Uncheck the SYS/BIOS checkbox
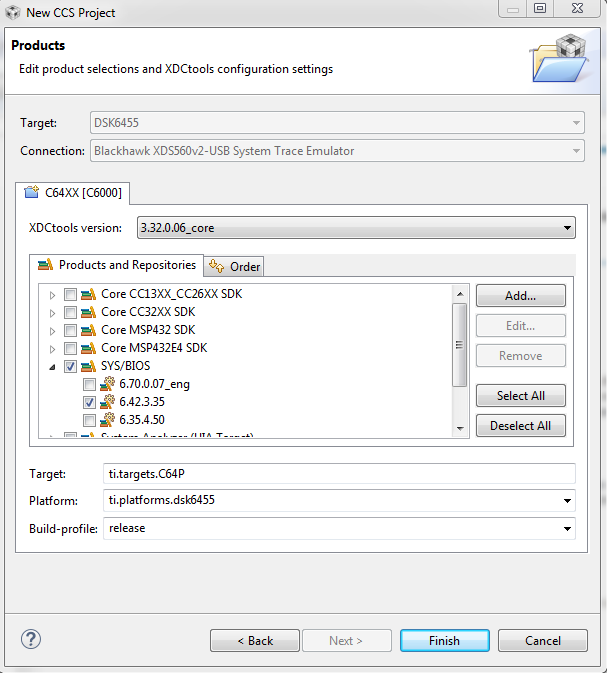The height and width of the screenshot is (673, 607). point(70,367)
